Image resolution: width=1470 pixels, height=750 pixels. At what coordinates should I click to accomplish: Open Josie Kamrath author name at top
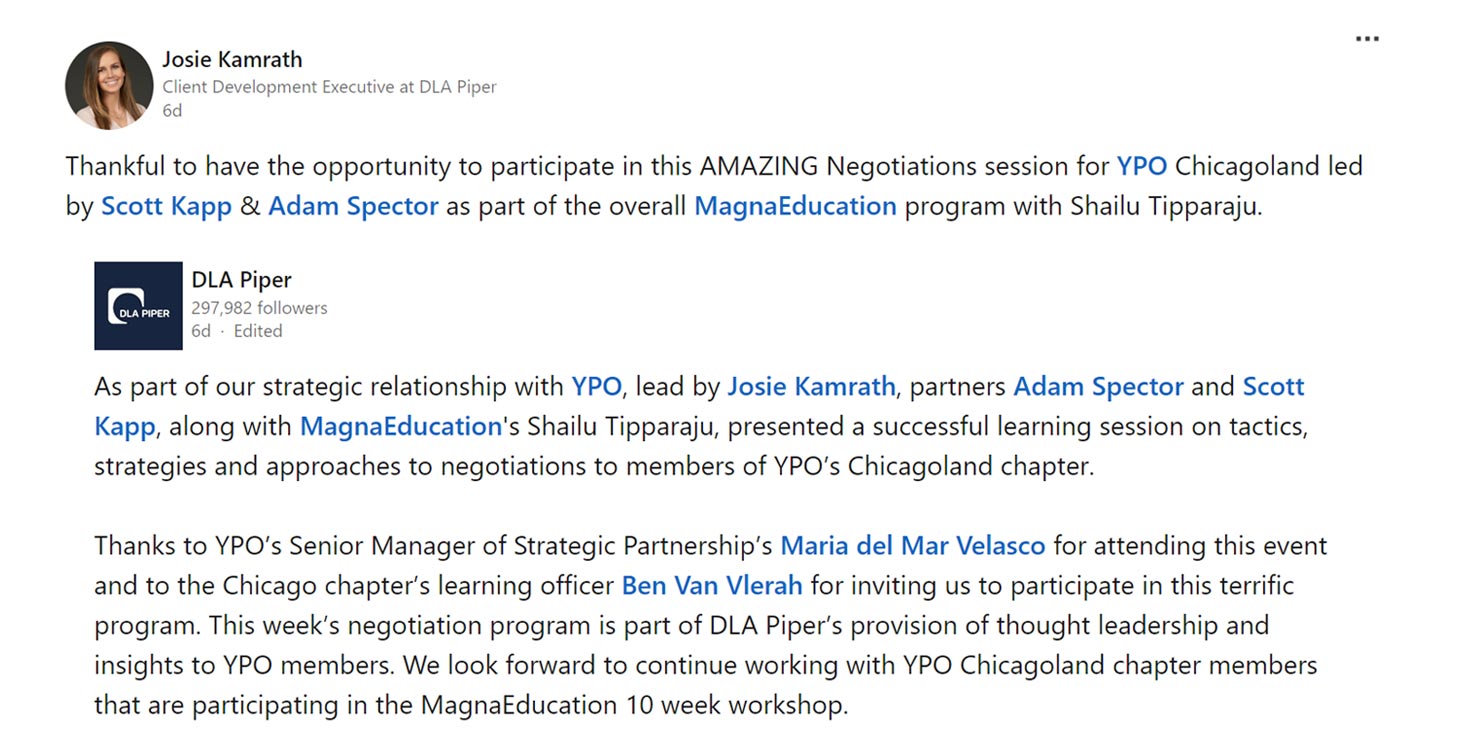(x=232, y=59)
